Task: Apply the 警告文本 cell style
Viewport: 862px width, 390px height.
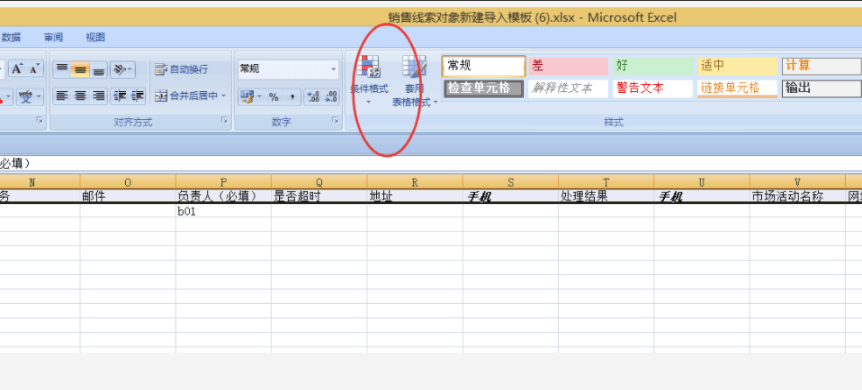Action: (x=653, y=88)
